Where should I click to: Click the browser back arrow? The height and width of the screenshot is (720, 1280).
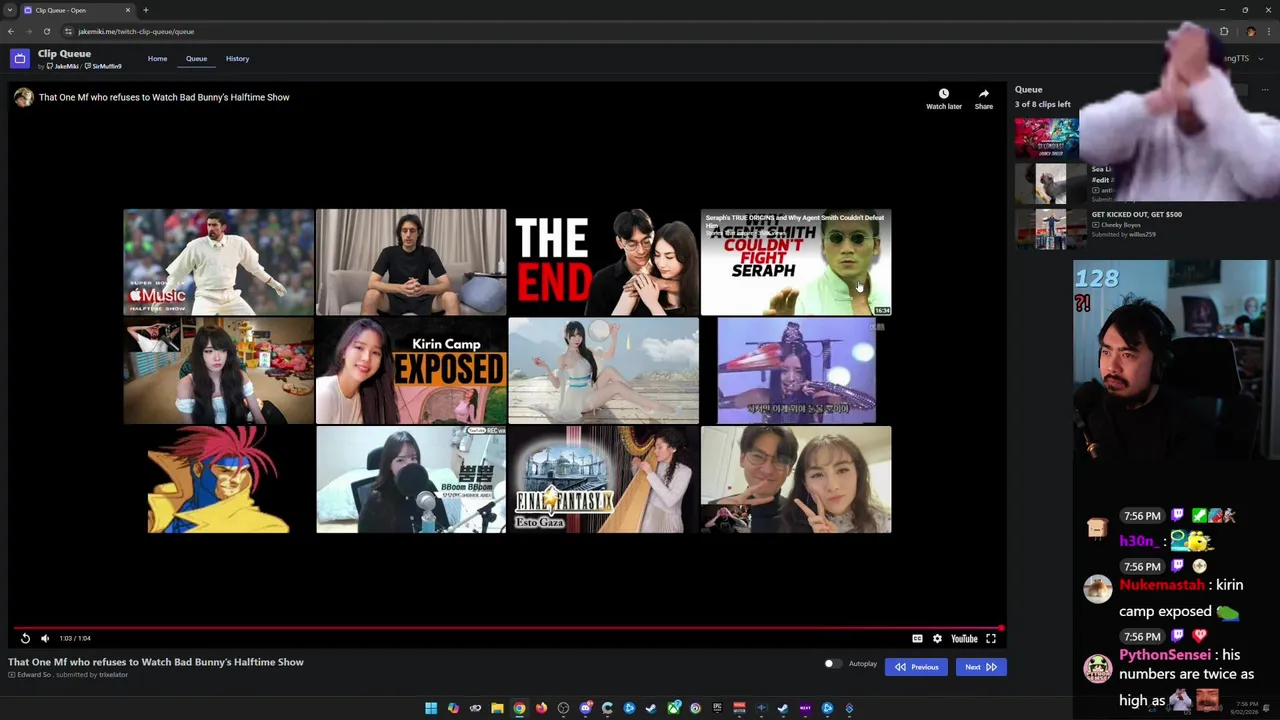click(x=11, y=31)
